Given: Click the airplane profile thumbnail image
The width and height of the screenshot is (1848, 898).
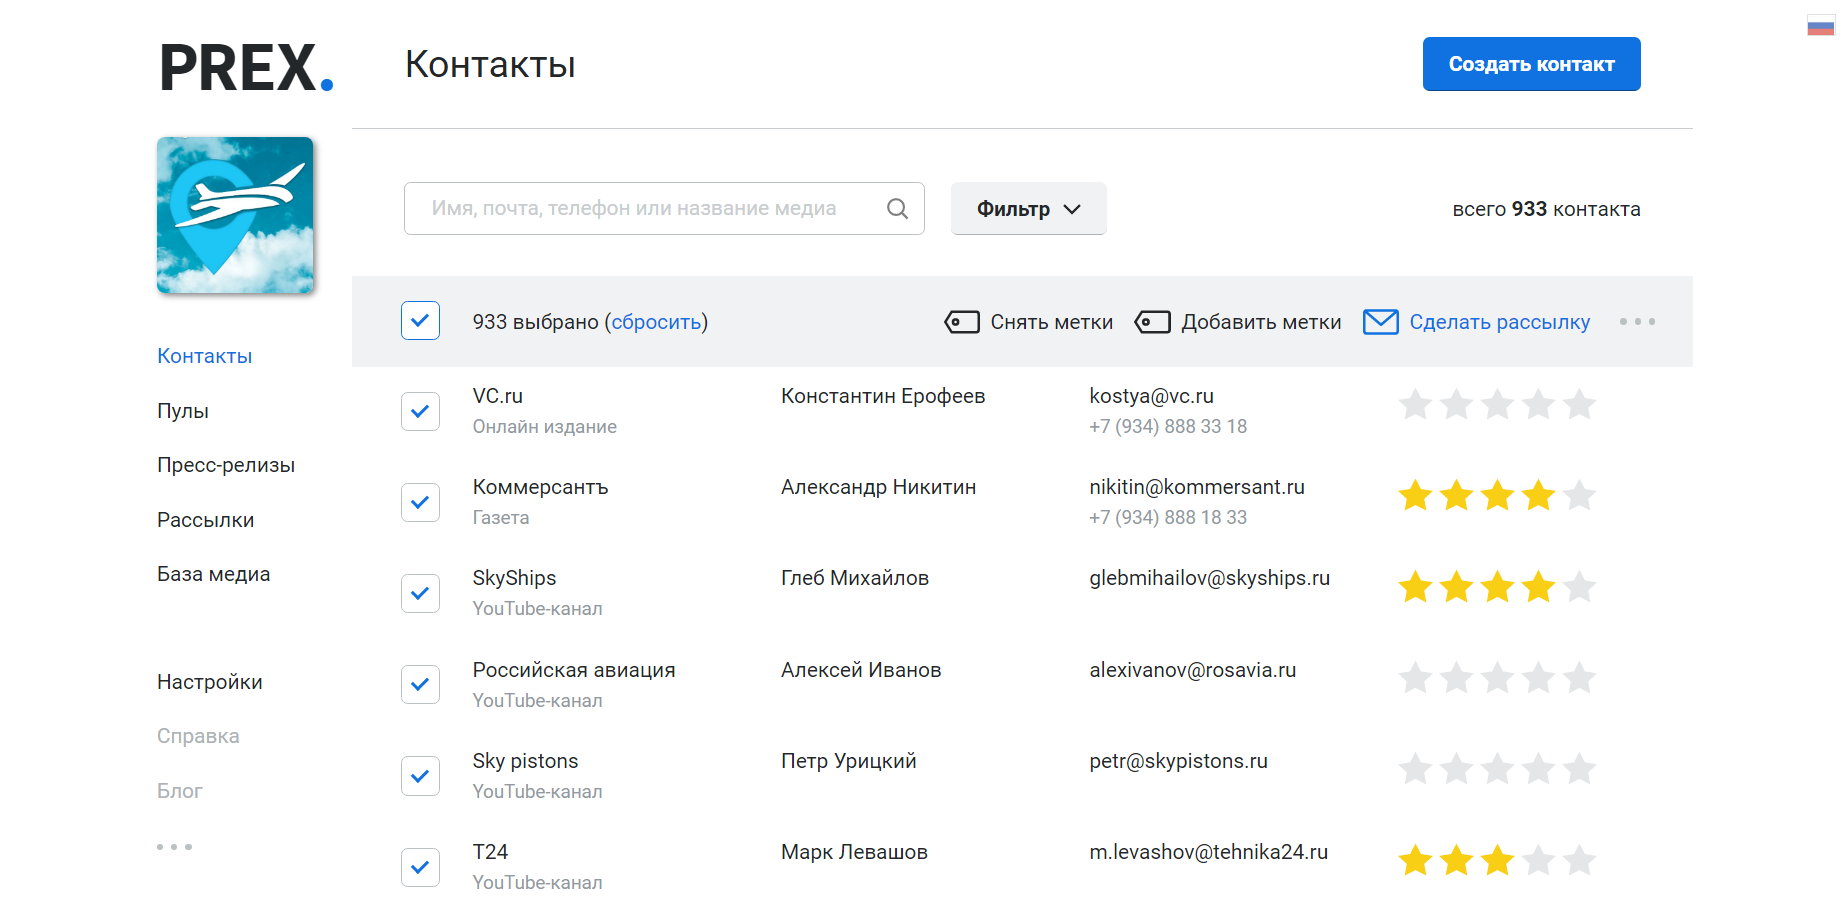Looking at the screenshot, I should click(x=235, y=215).
